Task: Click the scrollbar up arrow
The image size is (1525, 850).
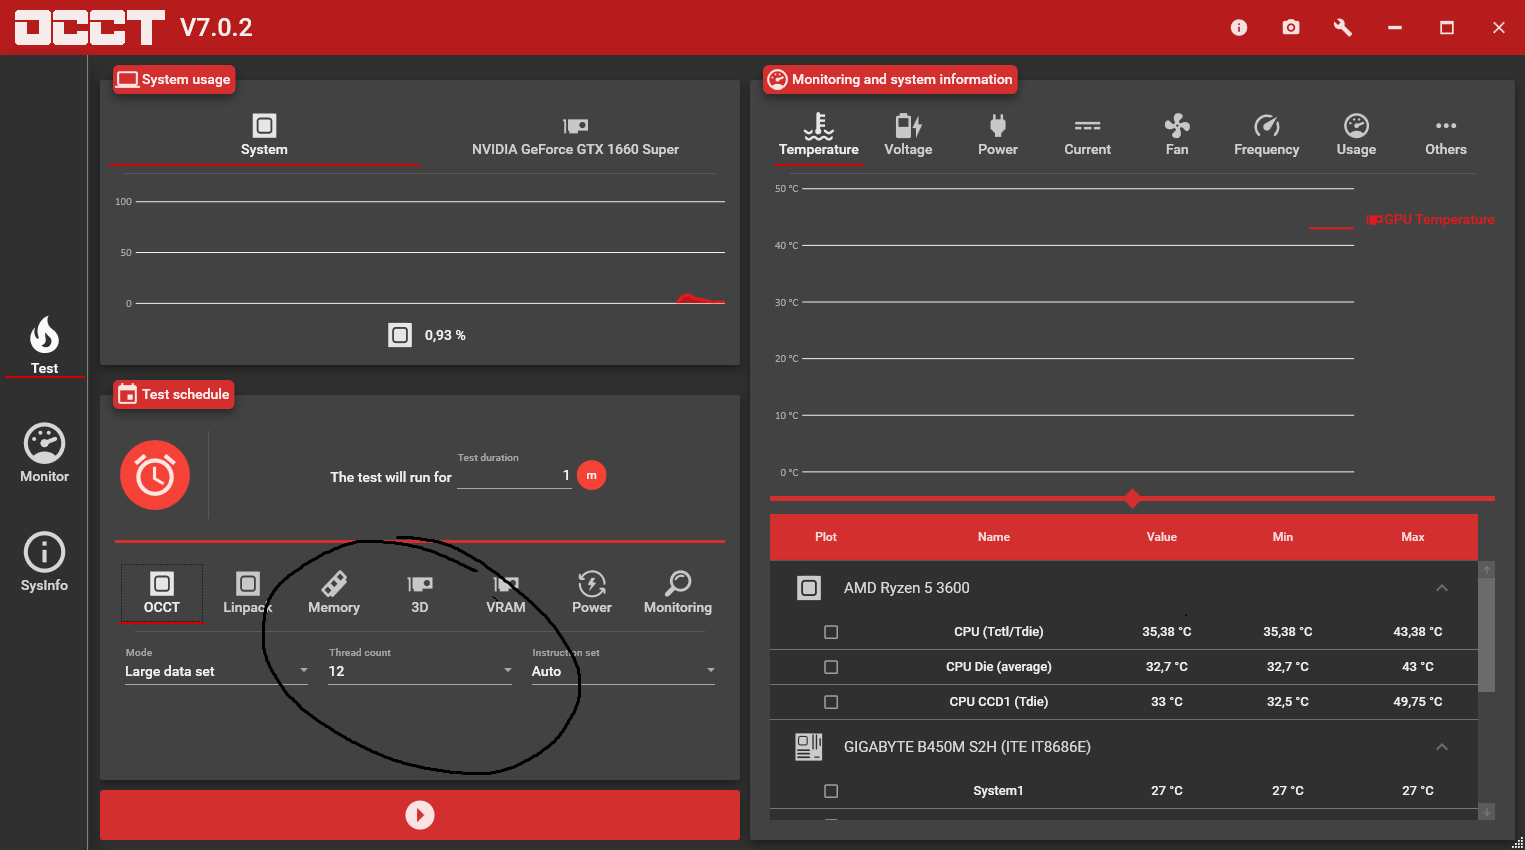Action: (1487, 569)
